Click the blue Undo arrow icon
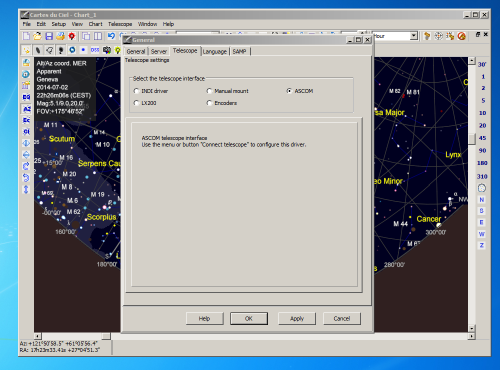This screenshot has width=500, height=370. pos(111,36)
